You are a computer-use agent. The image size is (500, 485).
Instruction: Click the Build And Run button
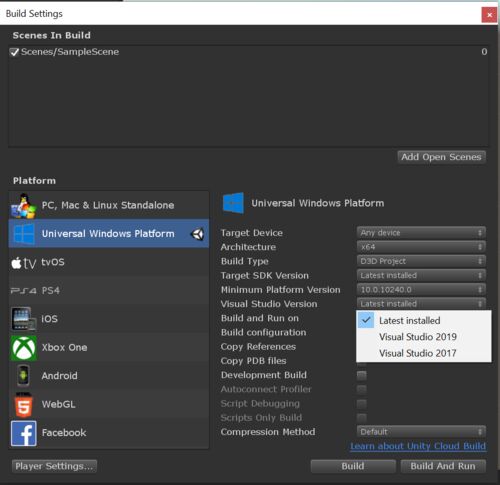(x=443, y=466)
